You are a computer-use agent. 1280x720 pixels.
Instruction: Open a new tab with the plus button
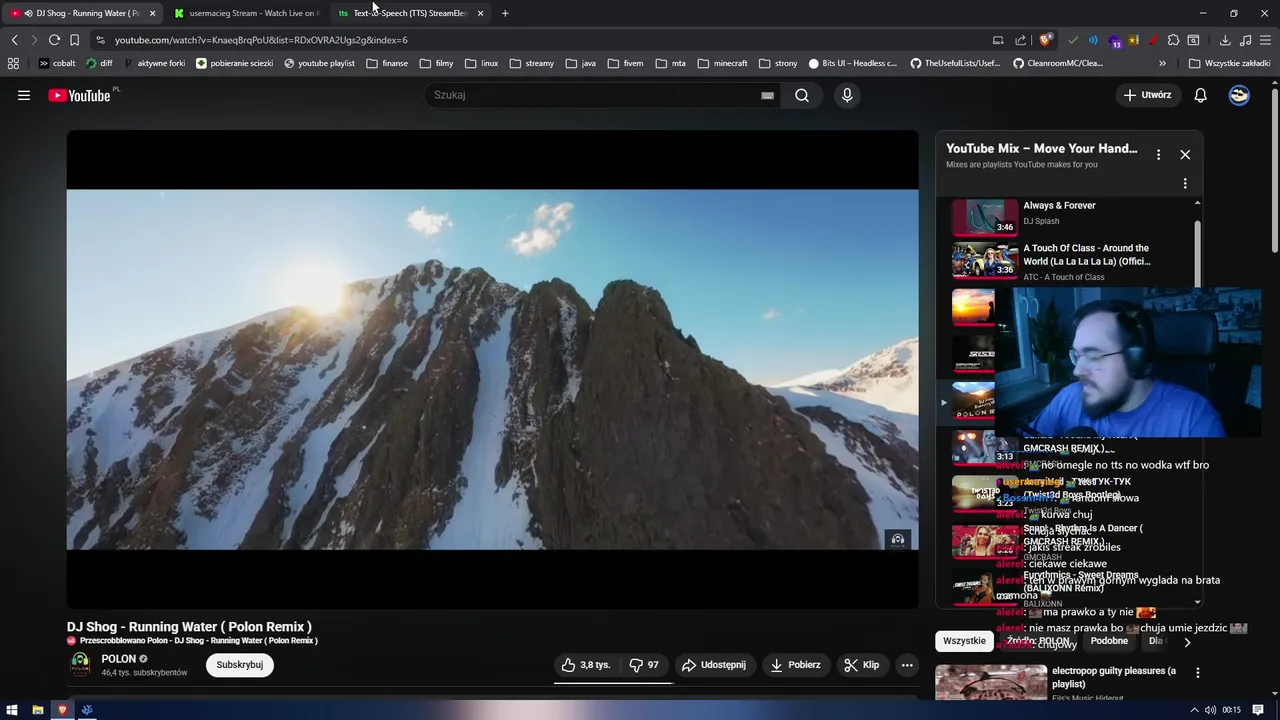coord(505,13)
